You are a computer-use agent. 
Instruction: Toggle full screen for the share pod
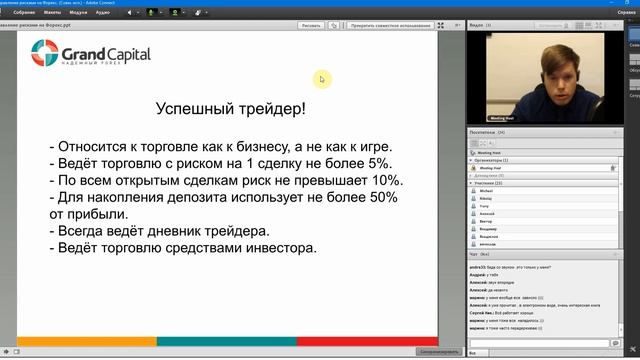pyautogui.click(x=441, y=25)
